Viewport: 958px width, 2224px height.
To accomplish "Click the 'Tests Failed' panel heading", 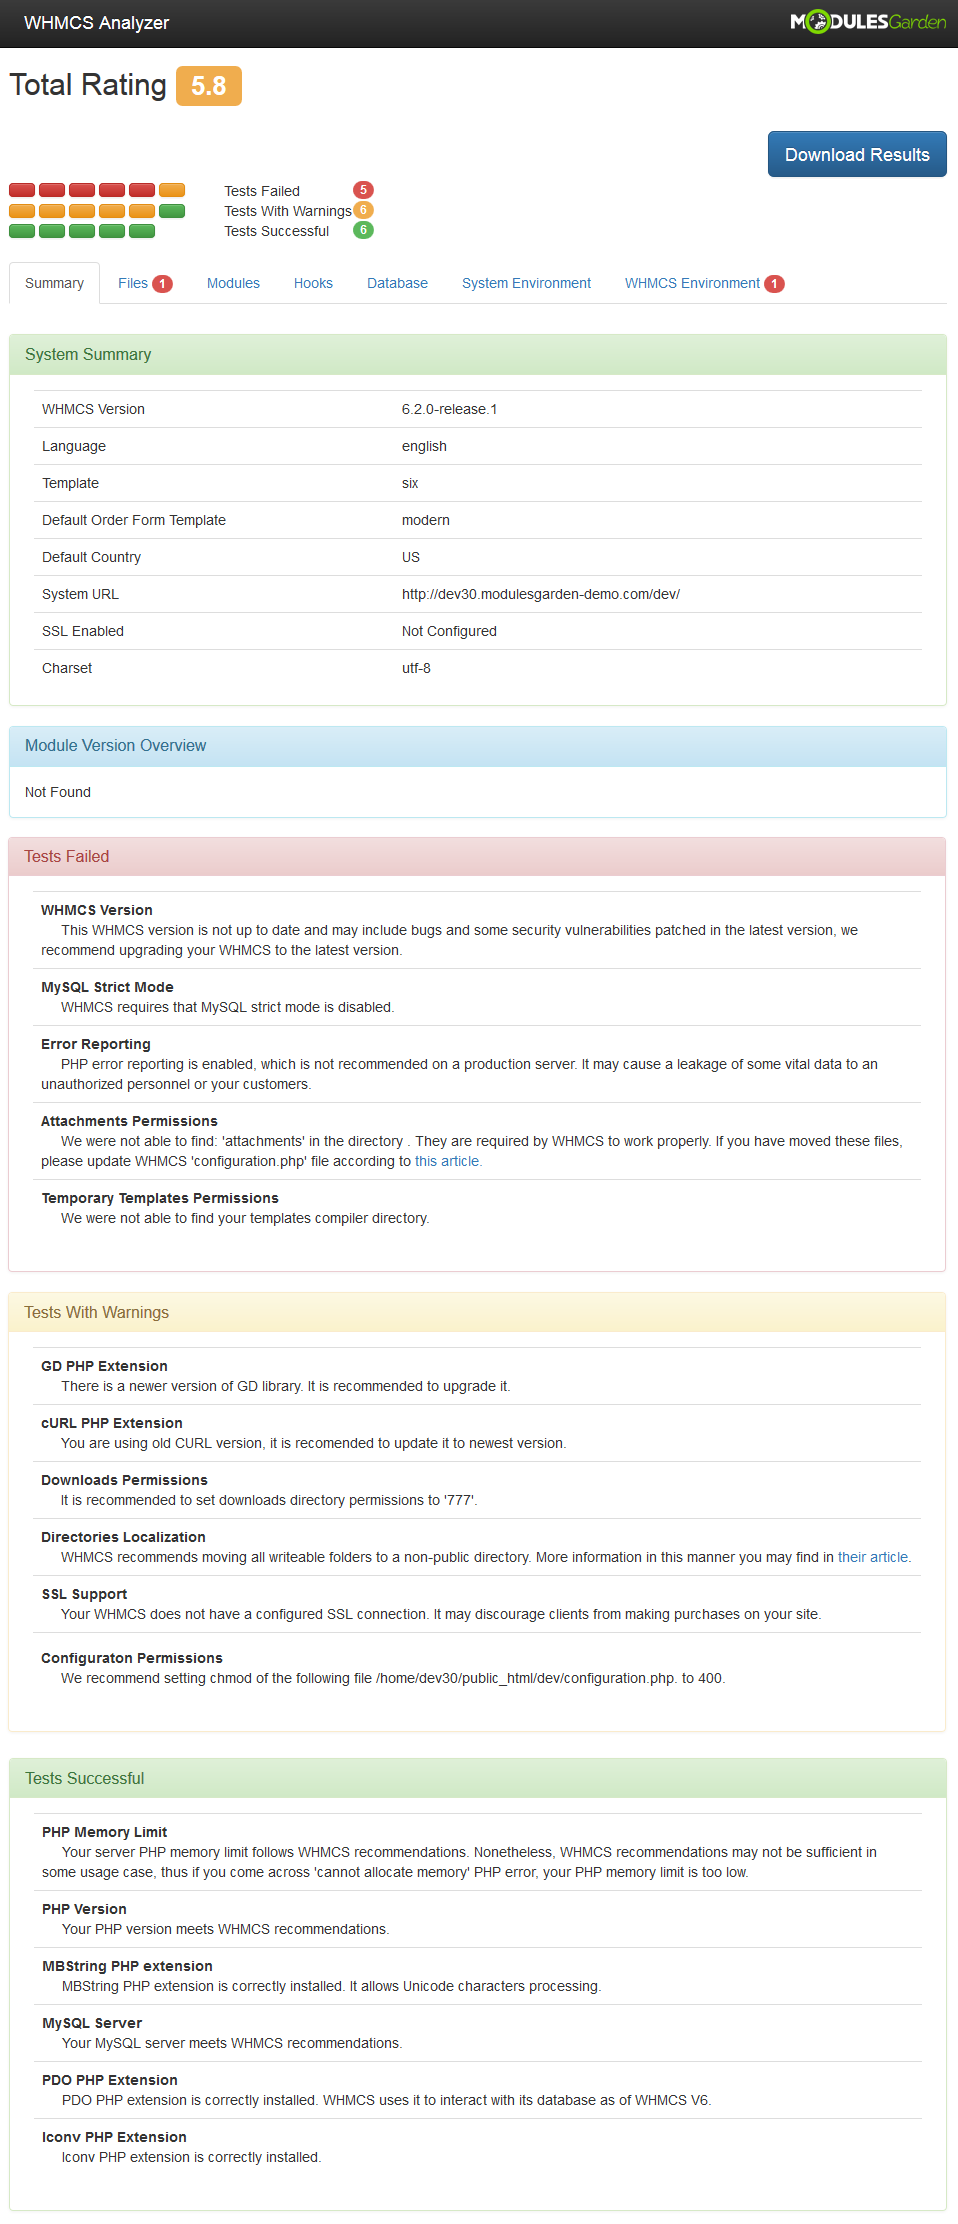I will [477, 857].
